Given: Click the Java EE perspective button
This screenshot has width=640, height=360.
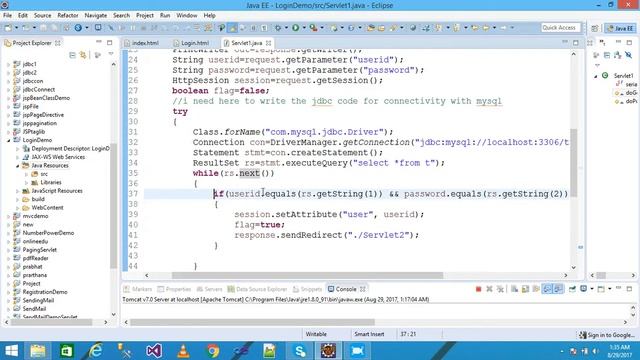Looking at the screenshot, I should [x=620, y=28].
